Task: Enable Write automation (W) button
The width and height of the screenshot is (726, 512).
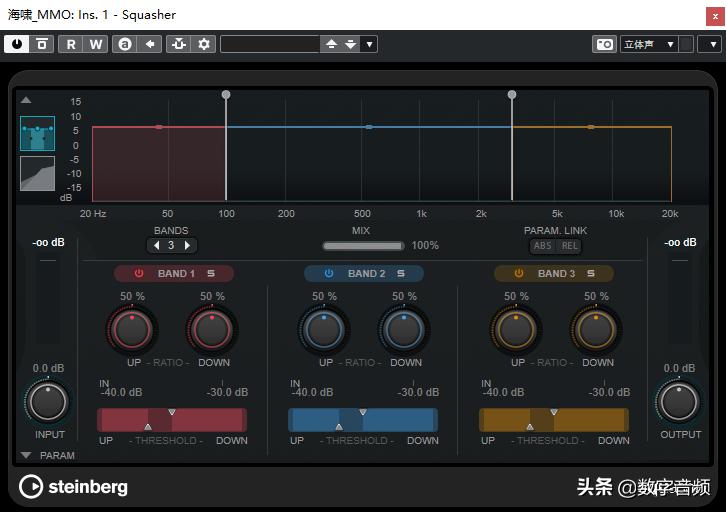Action: pos(96,44)
